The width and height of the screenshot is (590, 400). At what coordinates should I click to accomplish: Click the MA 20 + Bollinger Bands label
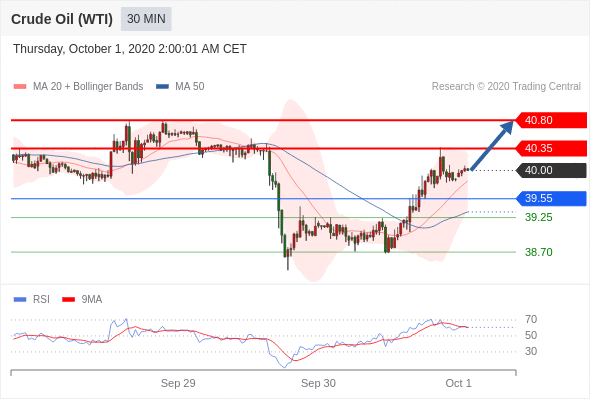click(88, 87)
